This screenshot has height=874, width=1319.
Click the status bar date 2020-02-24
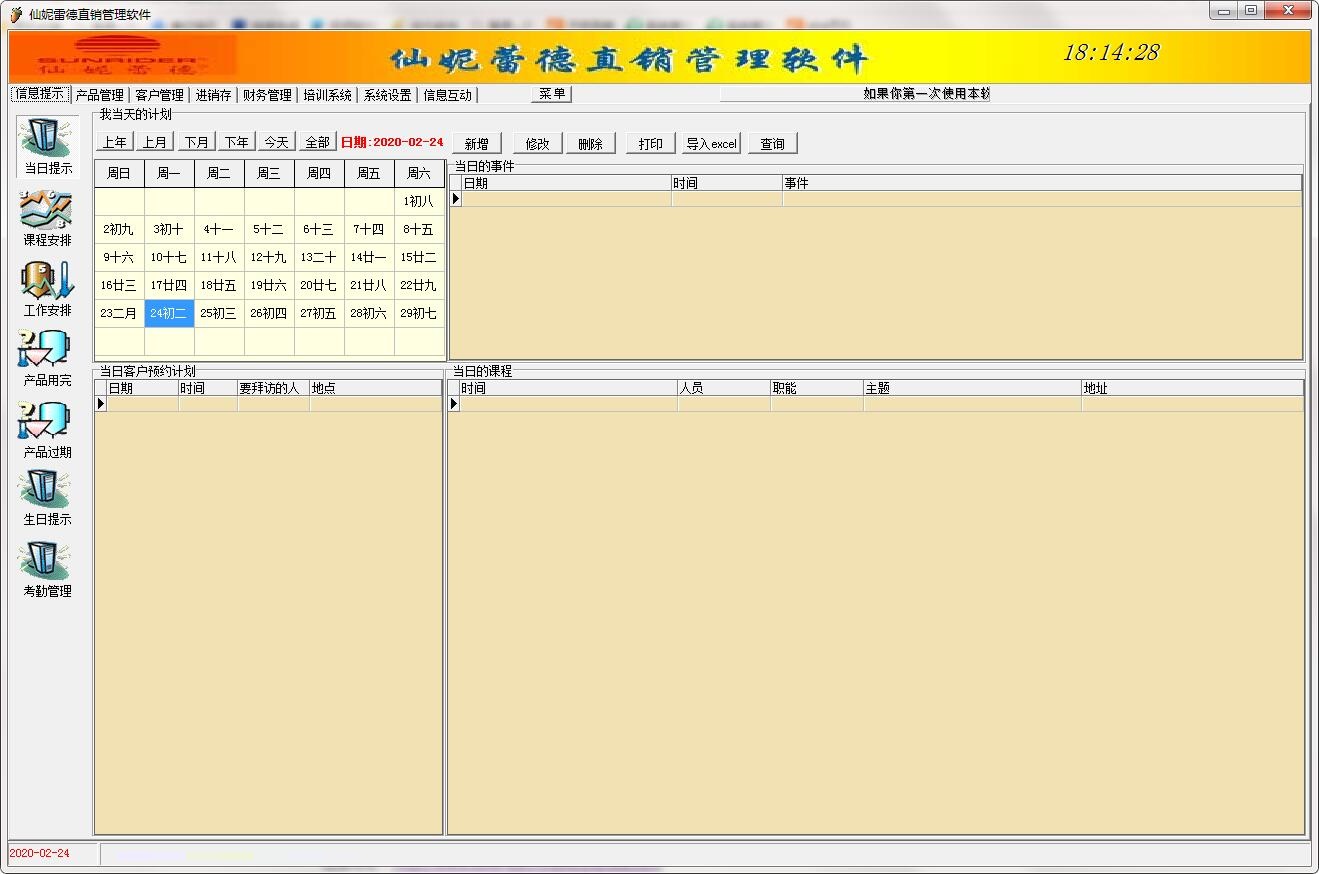click(x=40, y=853)
